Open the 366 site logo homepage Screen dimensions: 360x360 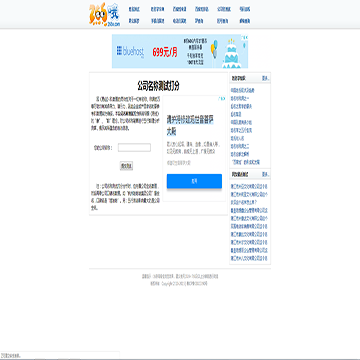105,15
